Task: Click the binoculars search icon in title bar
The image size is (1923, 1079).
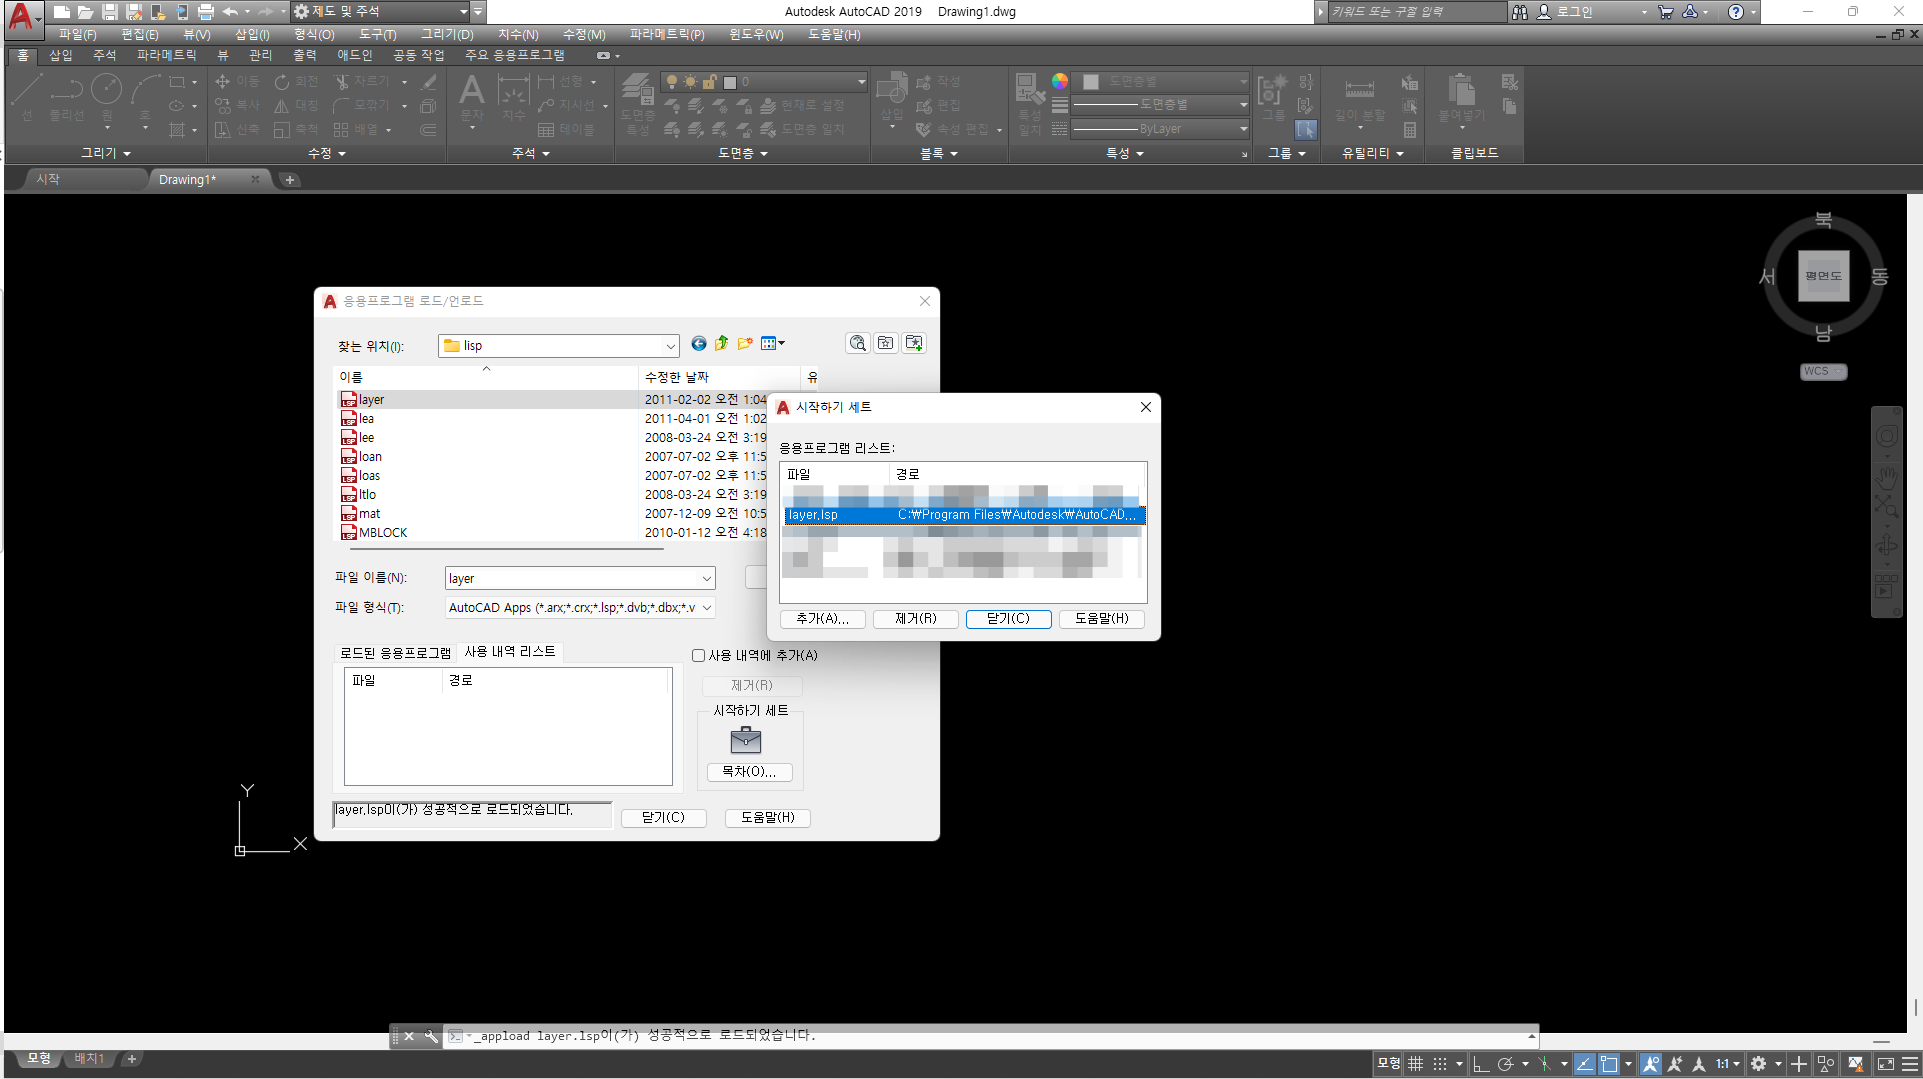Action: pyautogui.click(x=1520, y=12)
